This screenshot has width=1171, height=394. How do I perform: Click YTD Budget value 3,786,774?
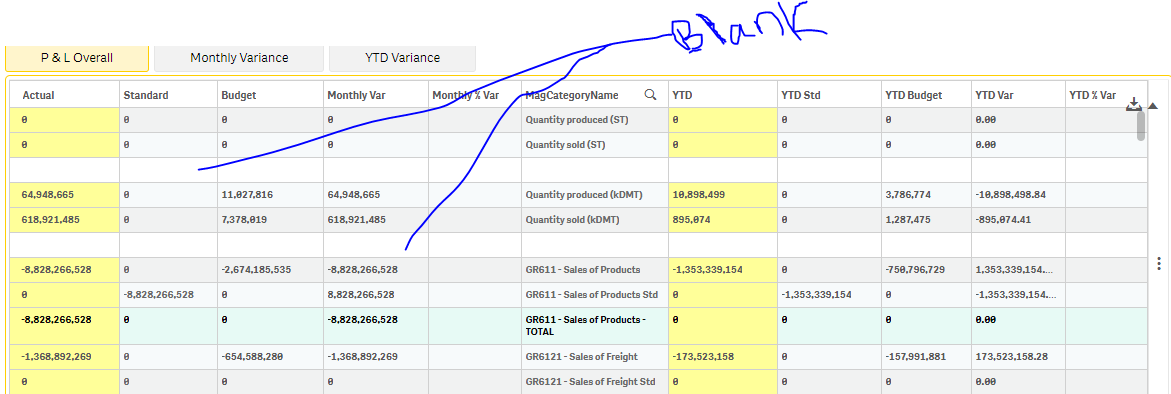click(907, 195)
